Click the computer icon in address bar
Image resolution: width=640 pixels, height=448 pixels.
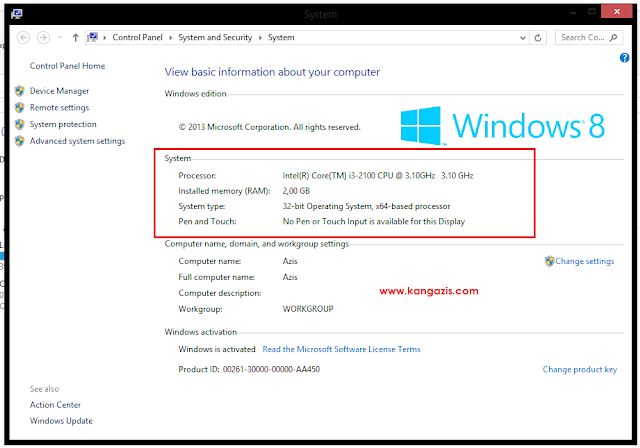pyautogui.click(x=93, y=37)
